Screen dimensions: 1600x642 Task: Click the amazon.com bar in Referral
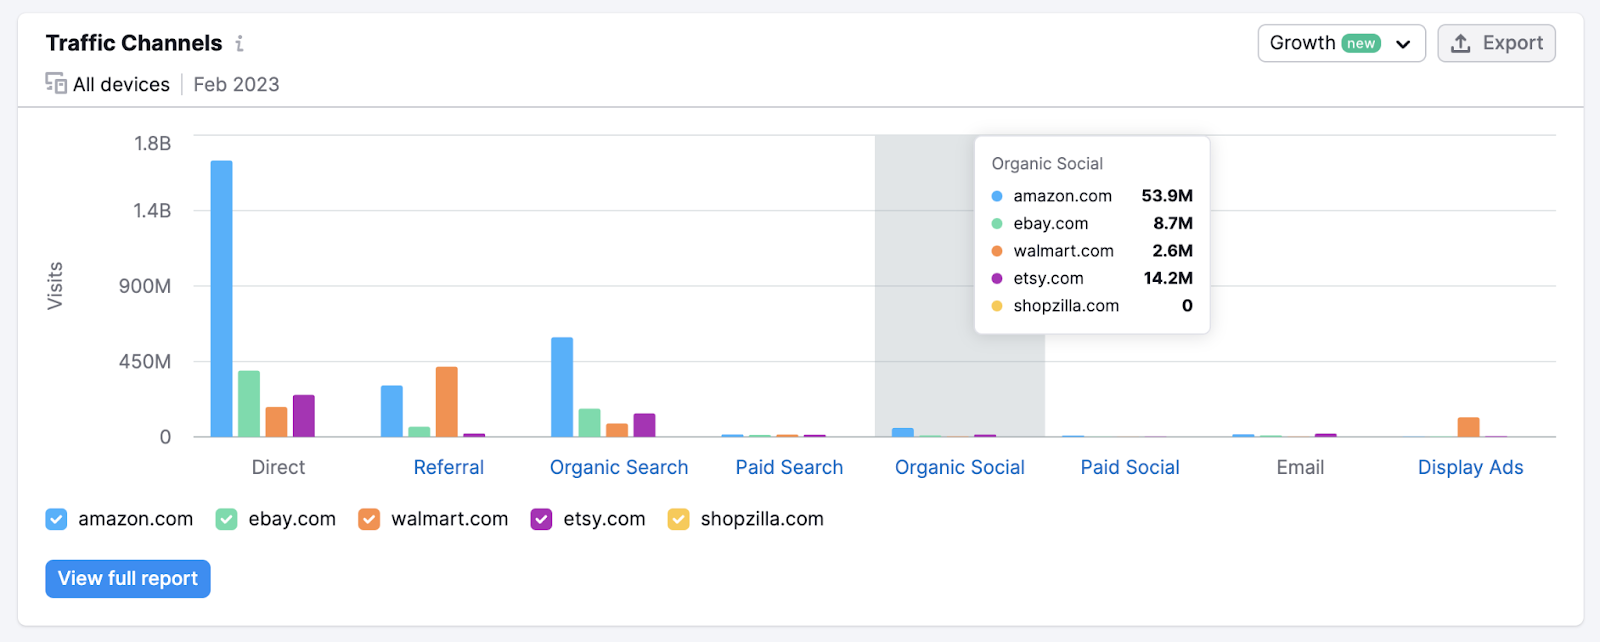click(x=392, y=411)
